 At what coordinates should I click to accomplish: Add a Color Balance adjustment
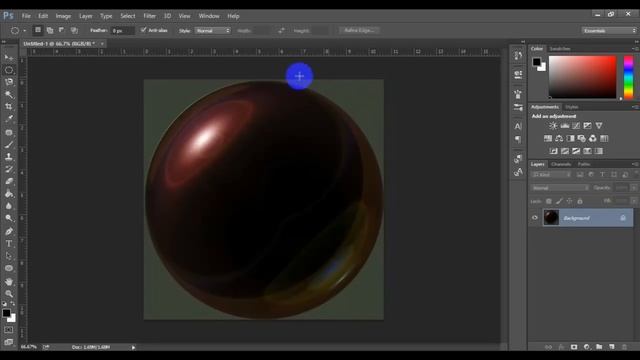559,139
